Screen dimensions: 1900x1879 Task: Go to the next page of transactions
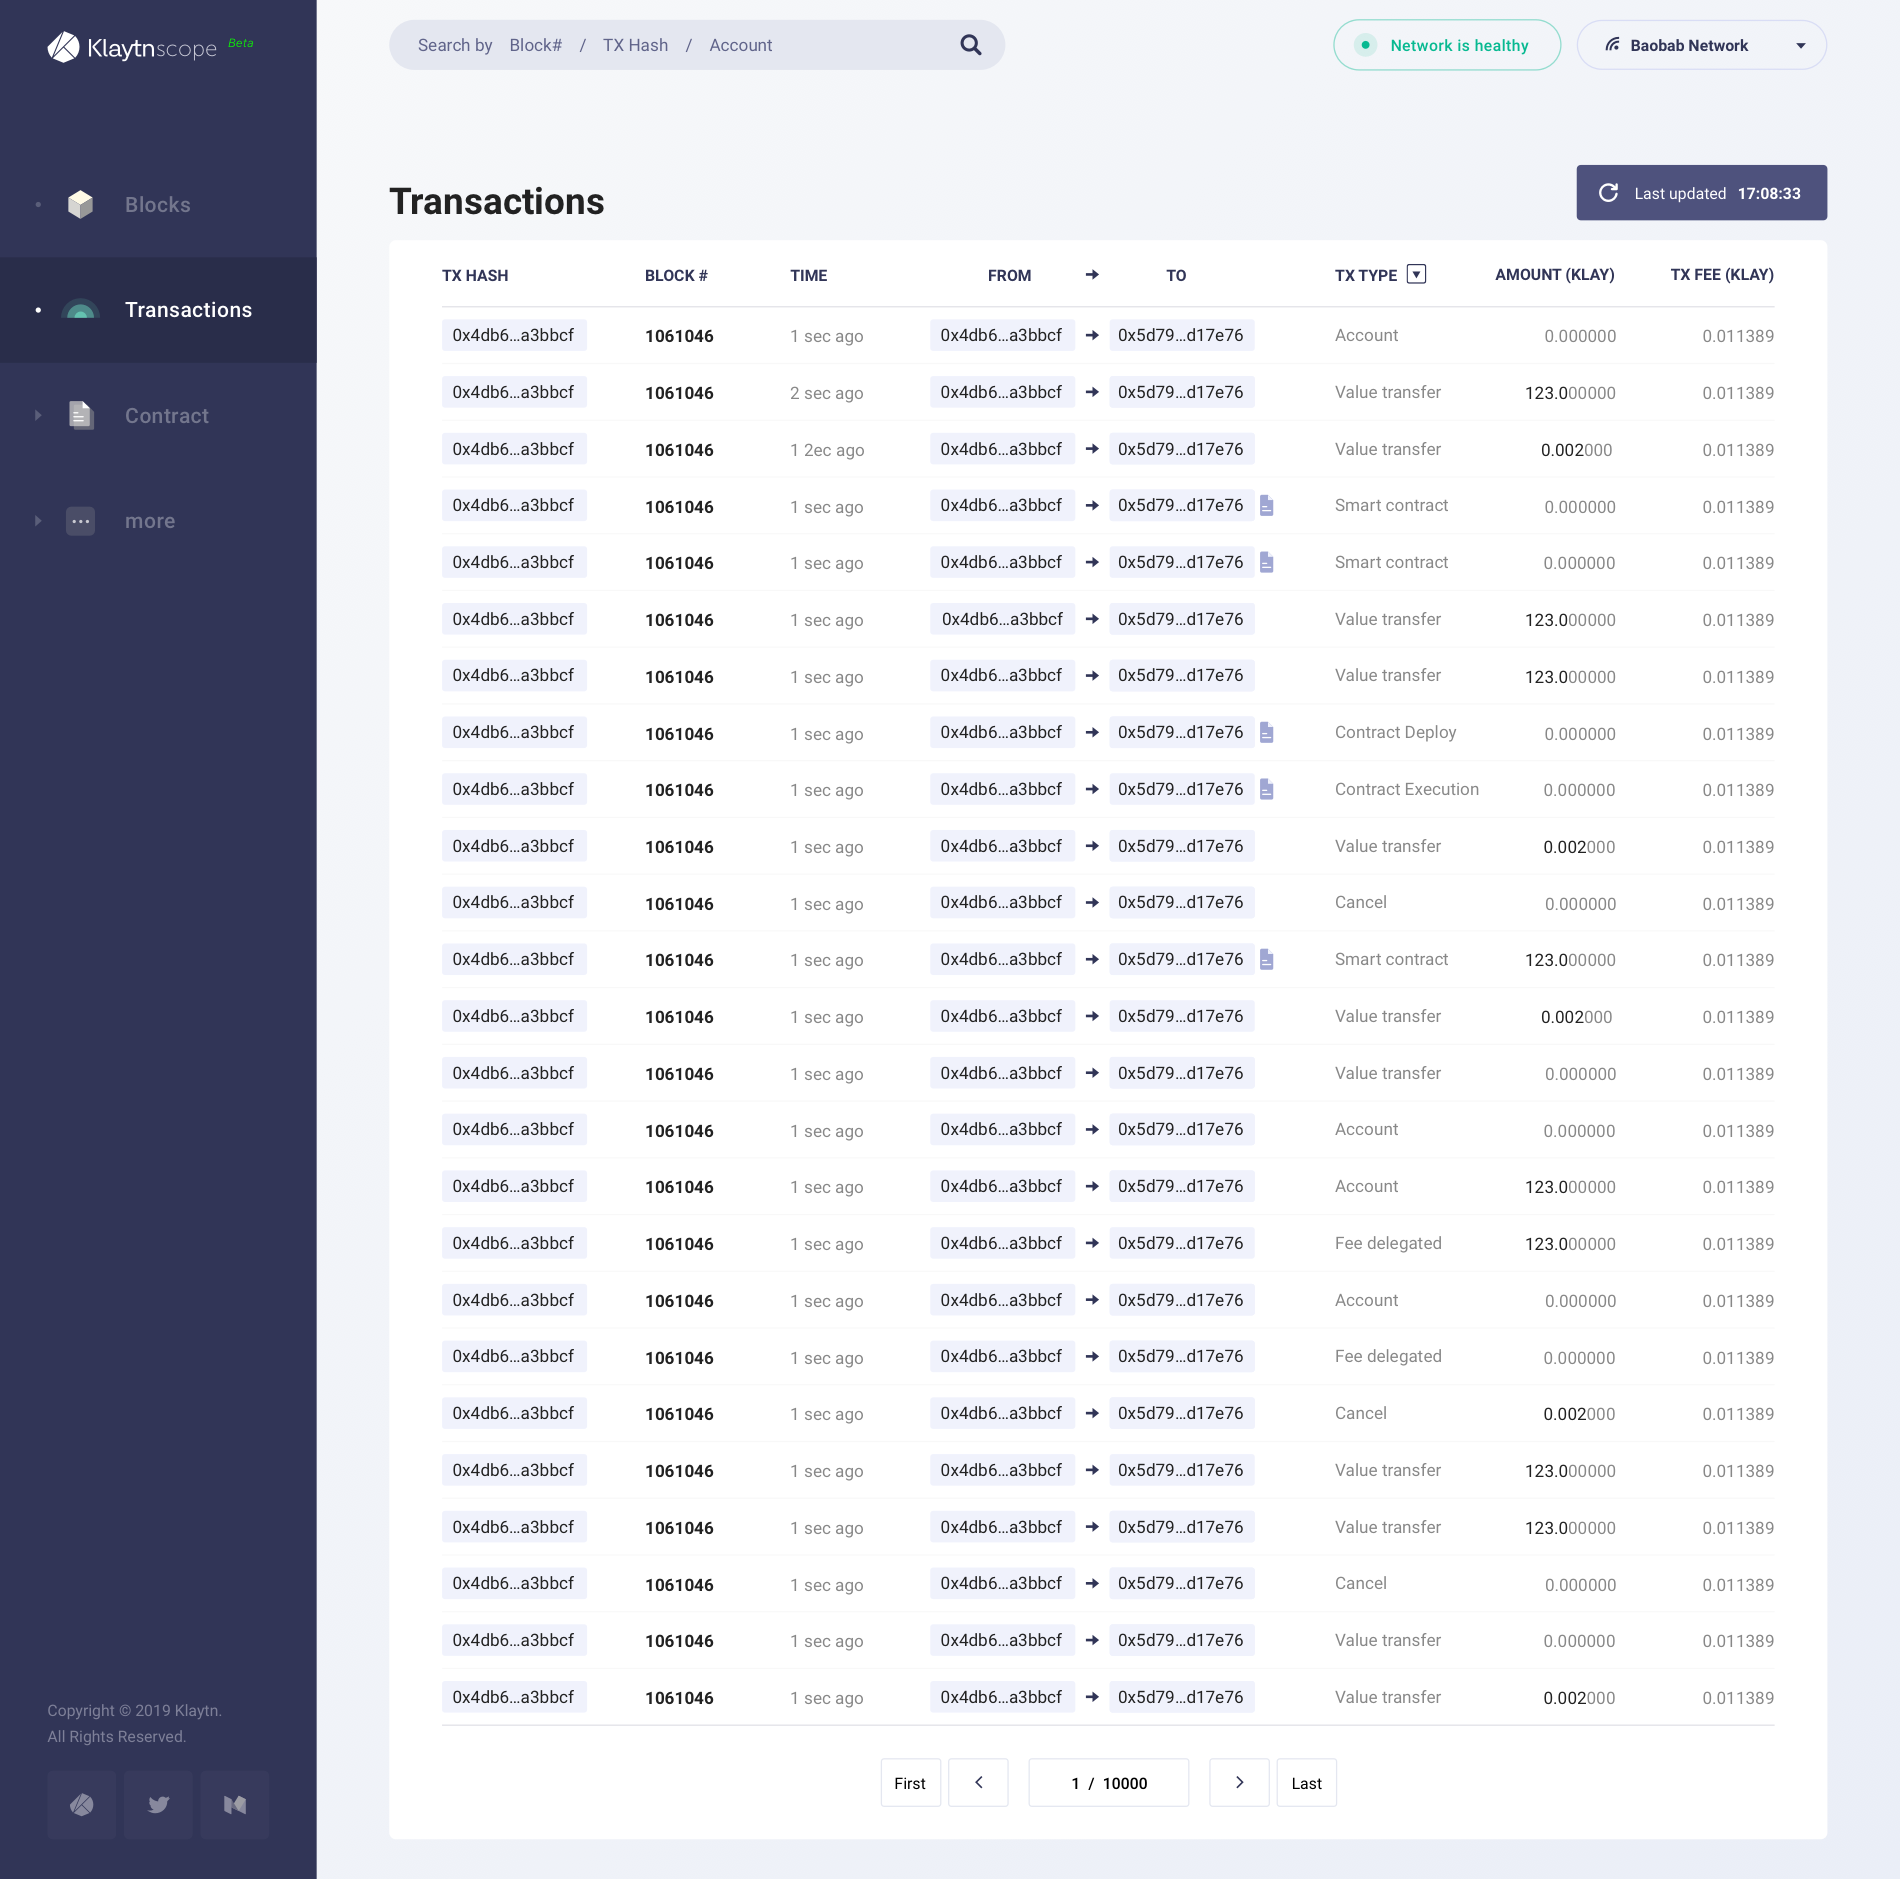[x=1239, y=1783]
